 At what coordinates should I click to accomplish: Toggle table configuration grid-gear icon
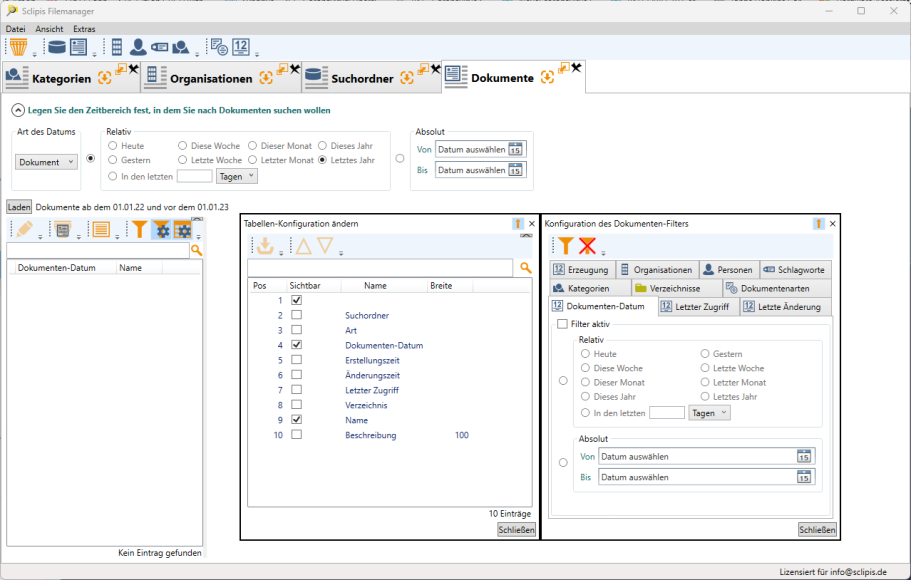click(182, 230)
